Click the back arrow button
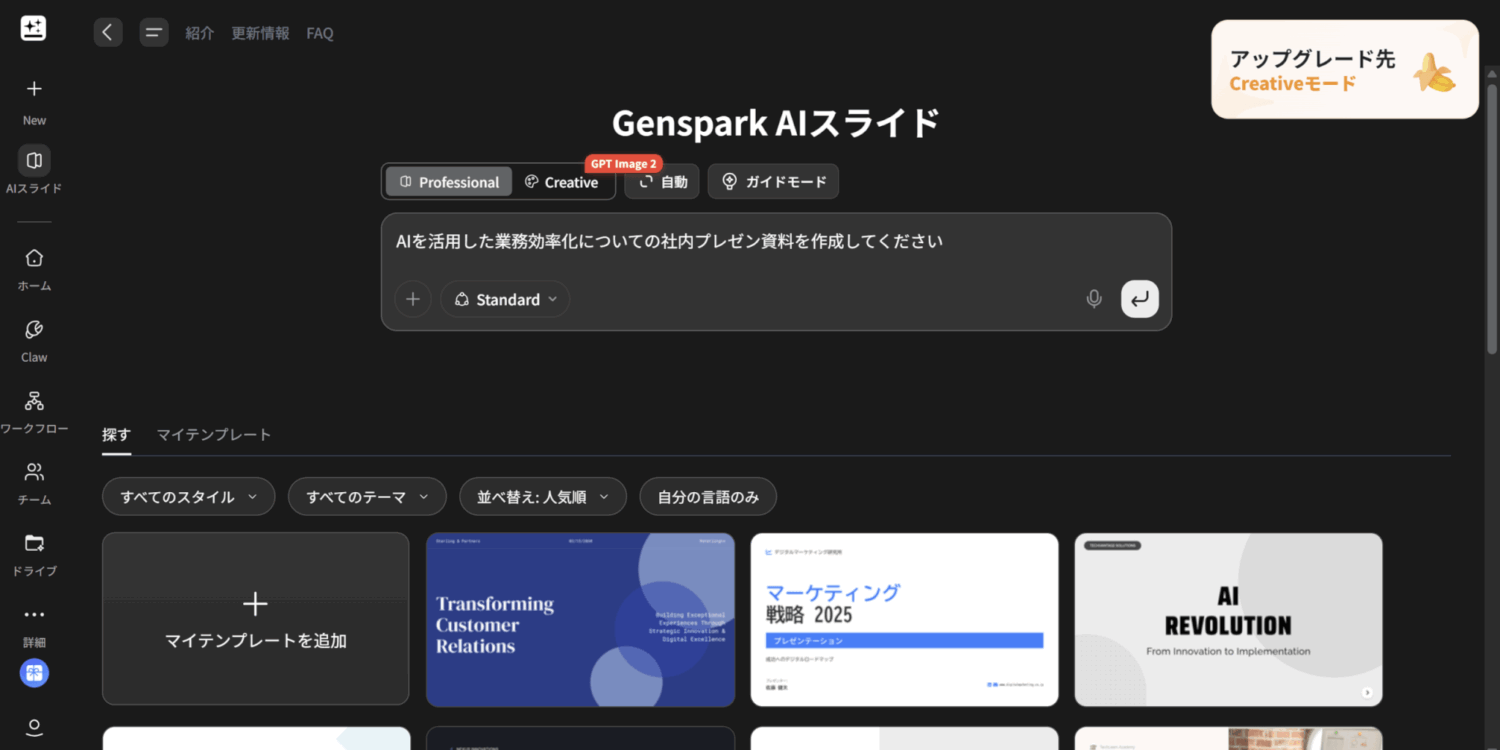Viewport: 1500px width, 750px height. [108, 32]
